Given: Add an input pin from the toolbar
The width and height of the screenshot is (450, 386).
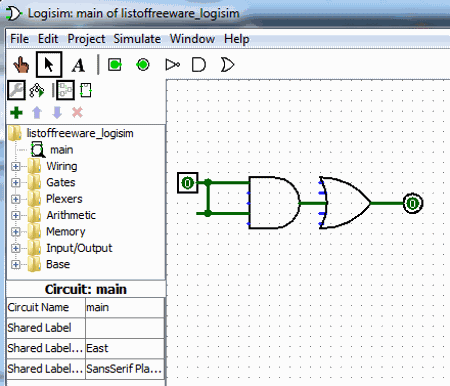Looking at the screenshot, I should [115, 65].
